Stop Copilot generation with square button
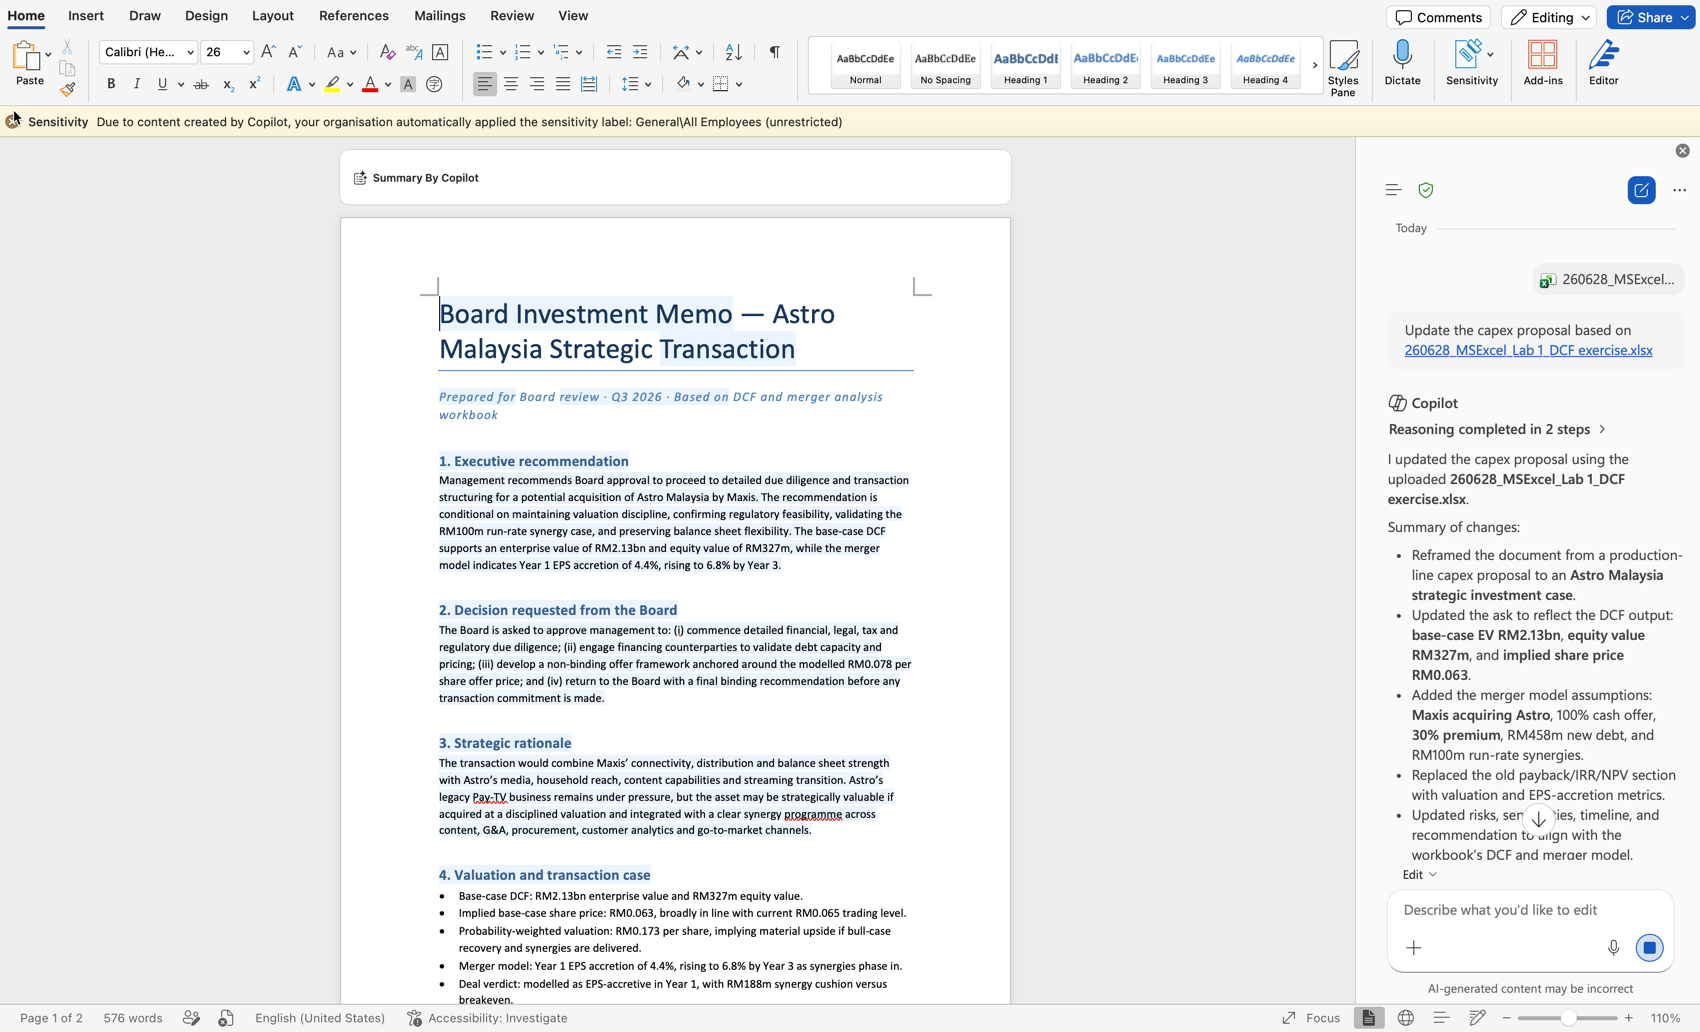 [1649, 948]
